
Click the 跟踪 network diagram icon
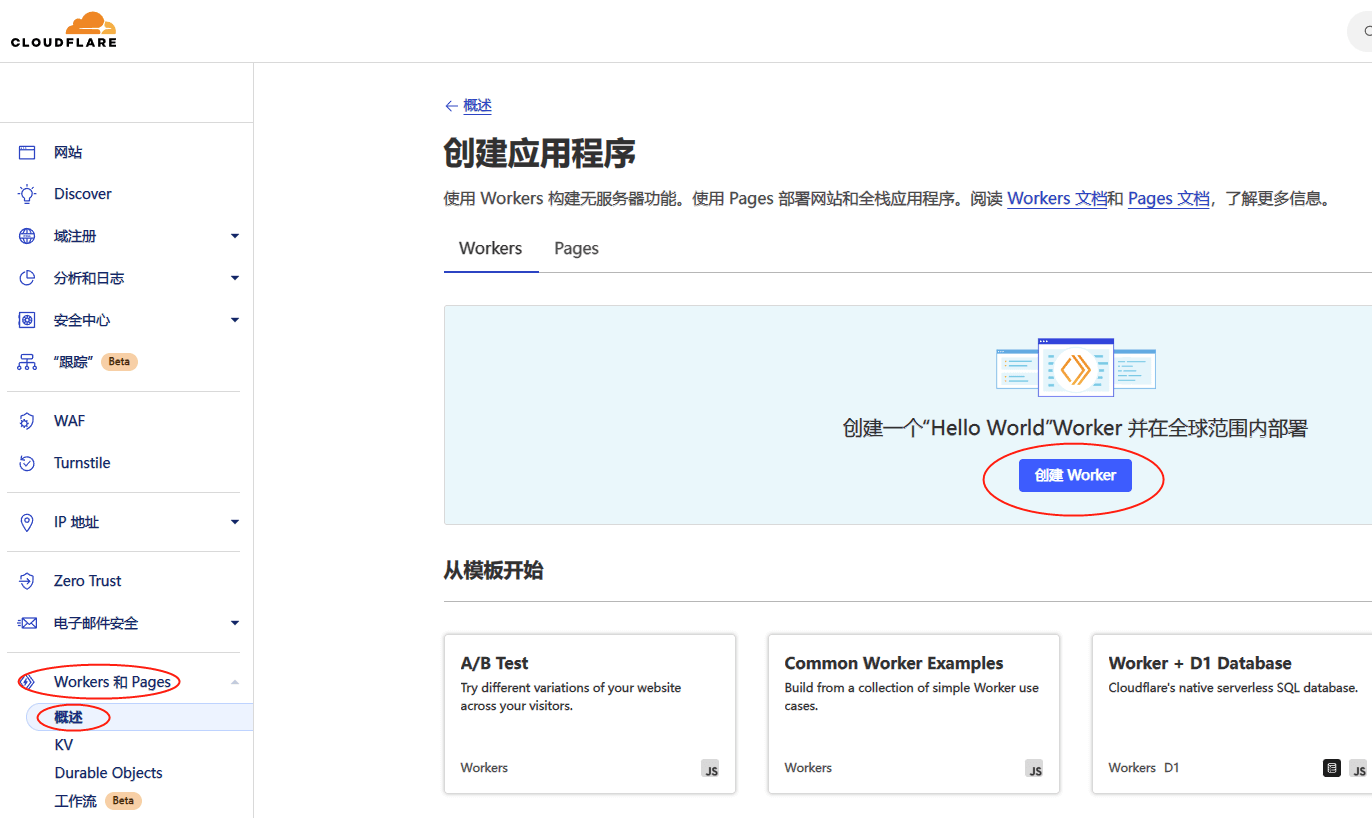coord(27,362)
